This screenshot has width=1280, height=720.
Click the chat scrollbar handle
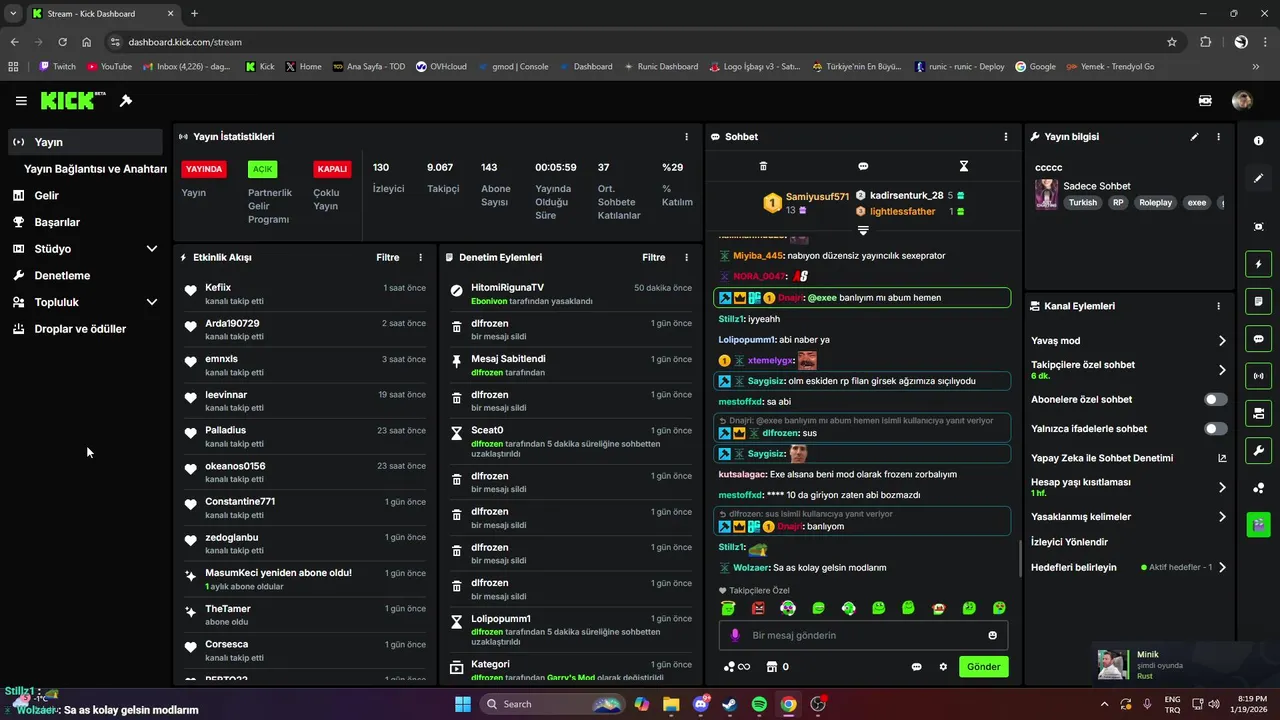tap(1019, 557)
